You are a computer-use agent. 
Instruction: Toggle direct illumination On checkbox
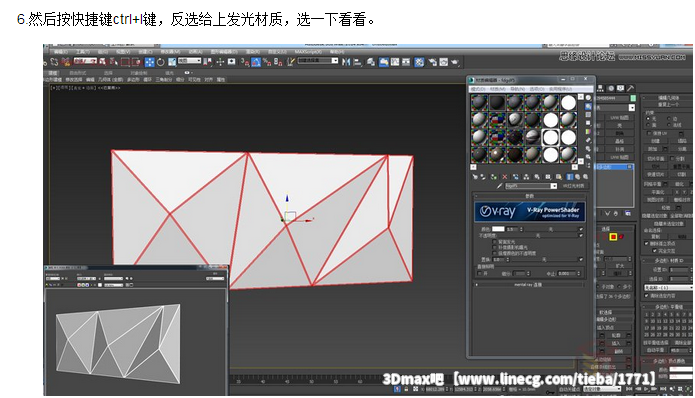[x=479, y=273]
